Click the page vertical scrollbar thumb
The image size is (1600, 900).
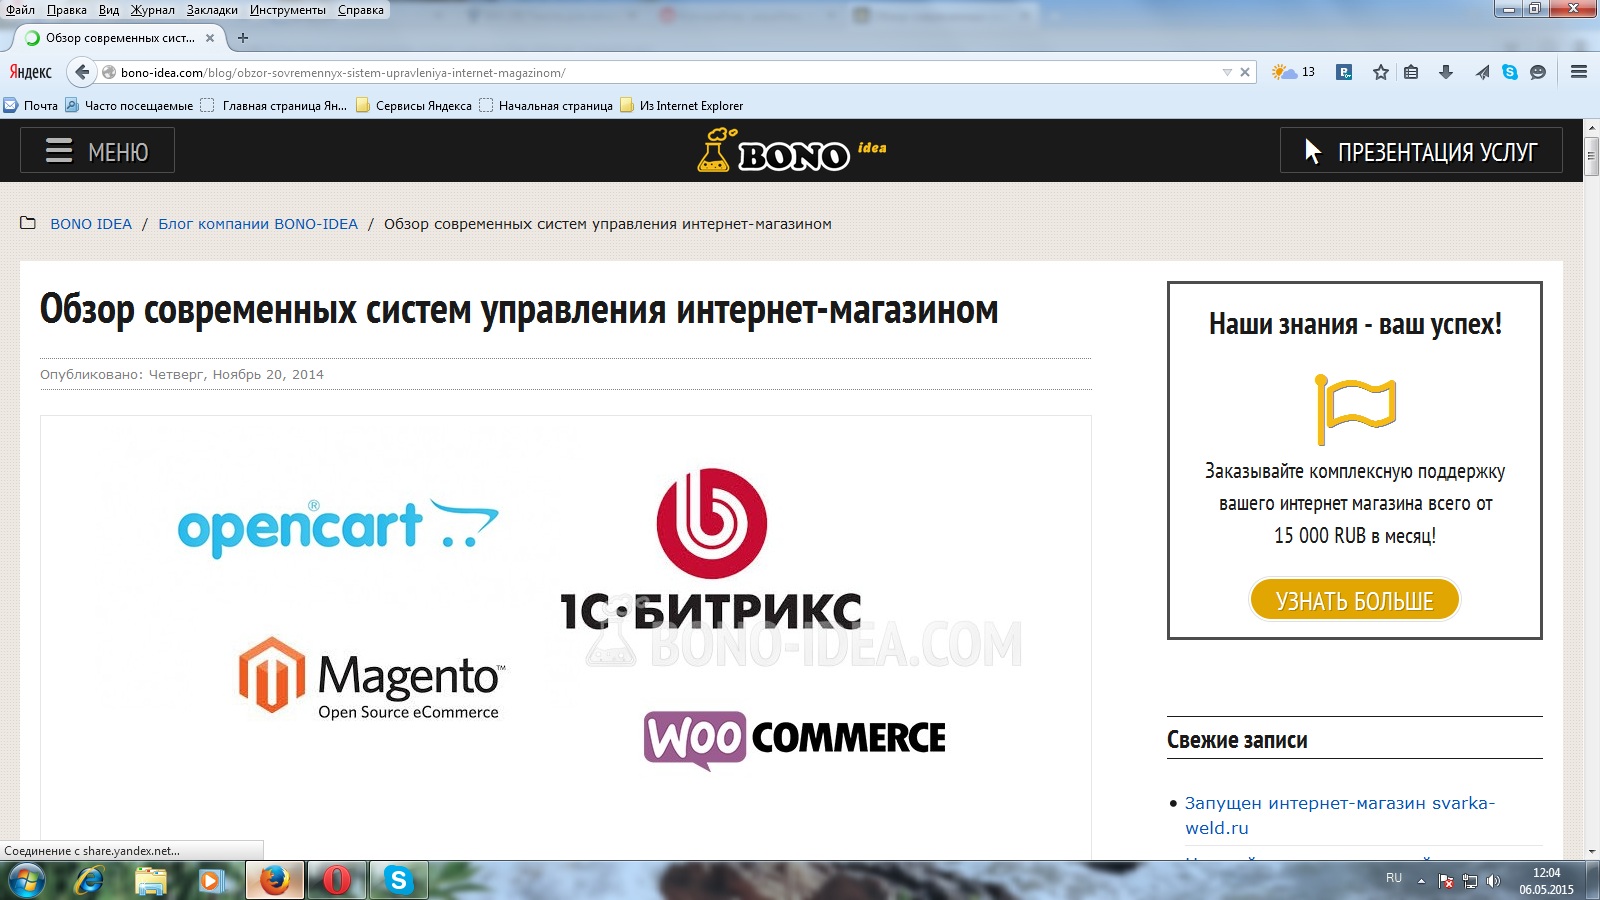(x=1591, y=158)
